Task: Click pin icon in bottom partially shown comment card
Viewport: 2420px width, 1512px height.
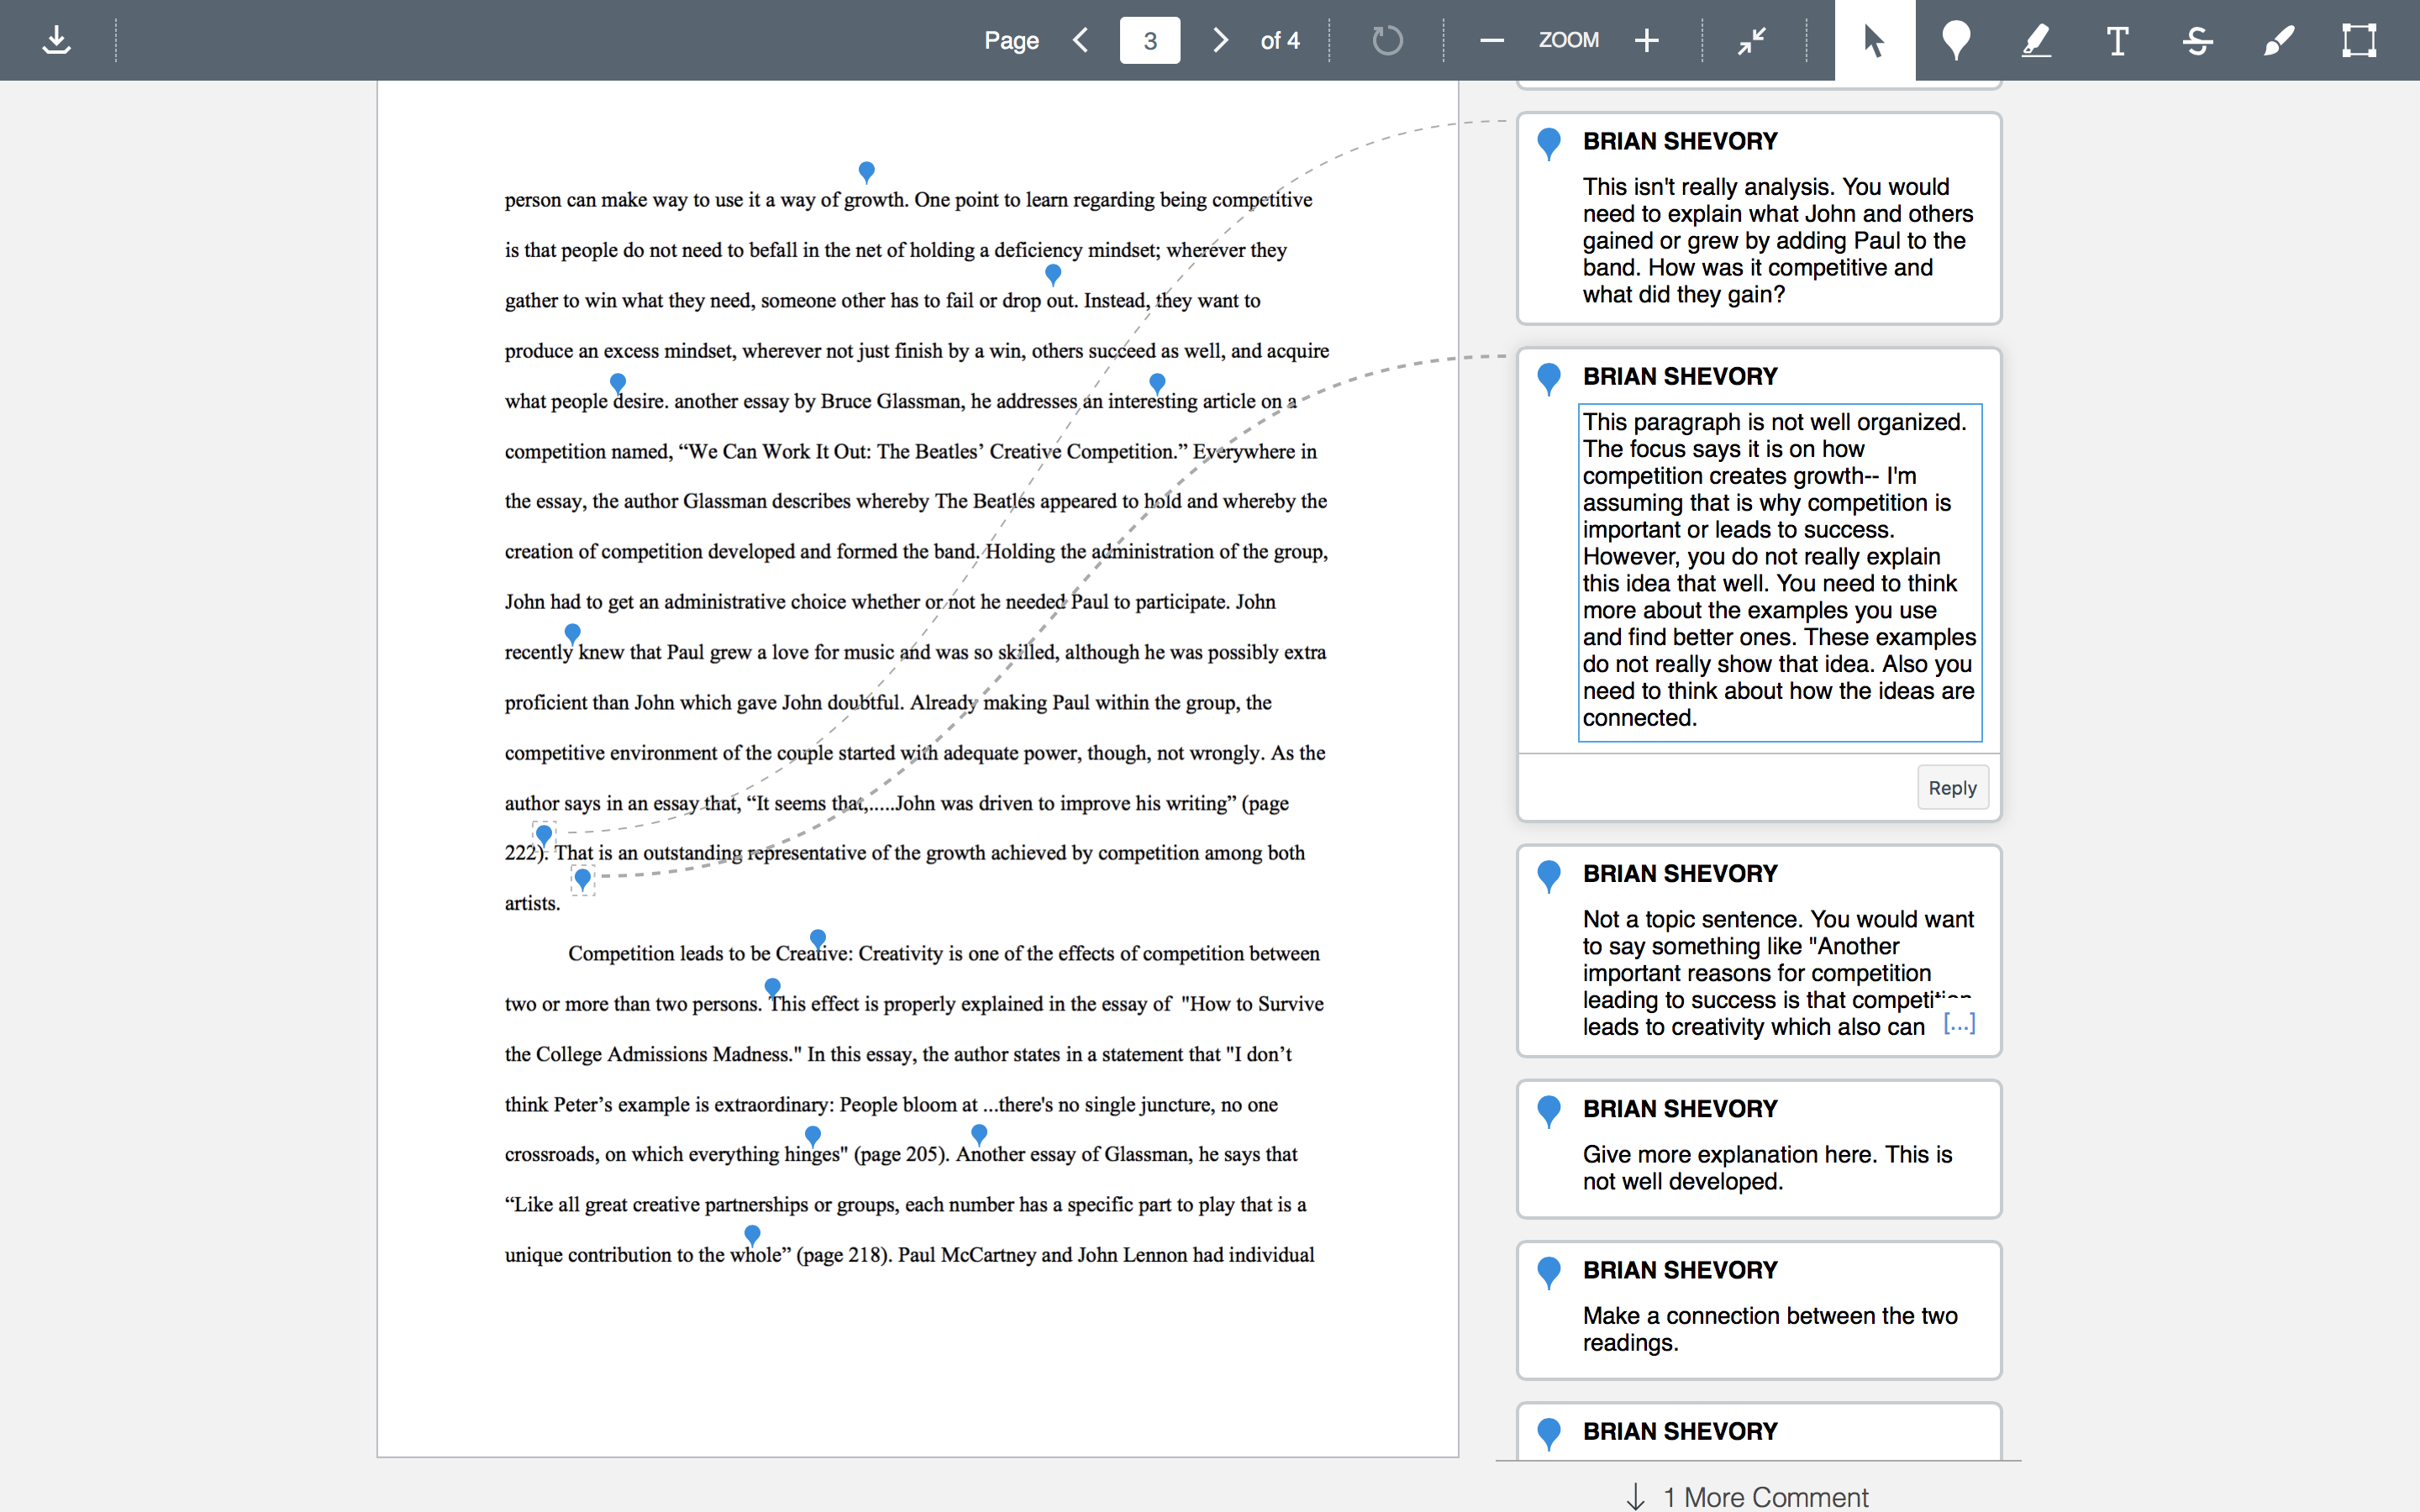Action: (x=1549, y=1434)
